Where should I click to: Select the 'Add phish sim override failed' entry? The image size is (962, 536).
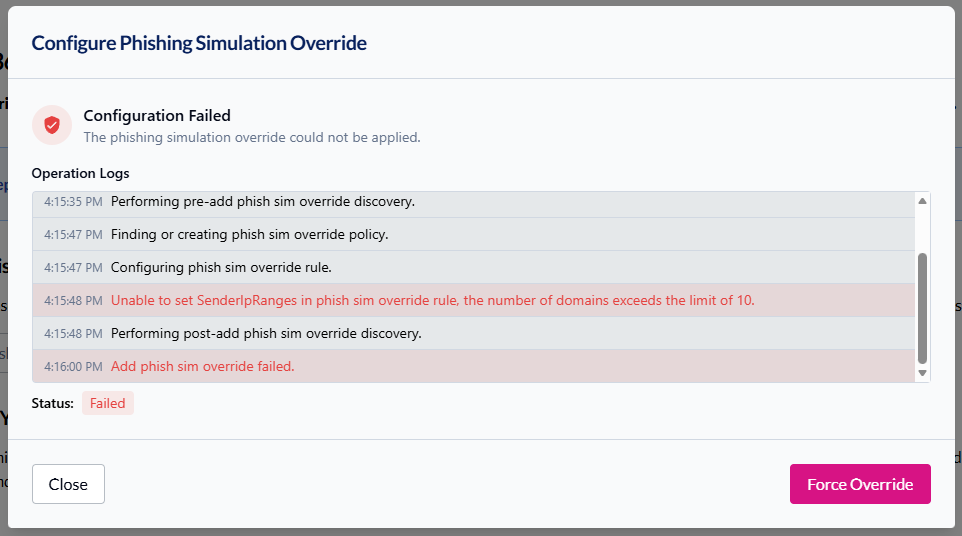point(202,366)
